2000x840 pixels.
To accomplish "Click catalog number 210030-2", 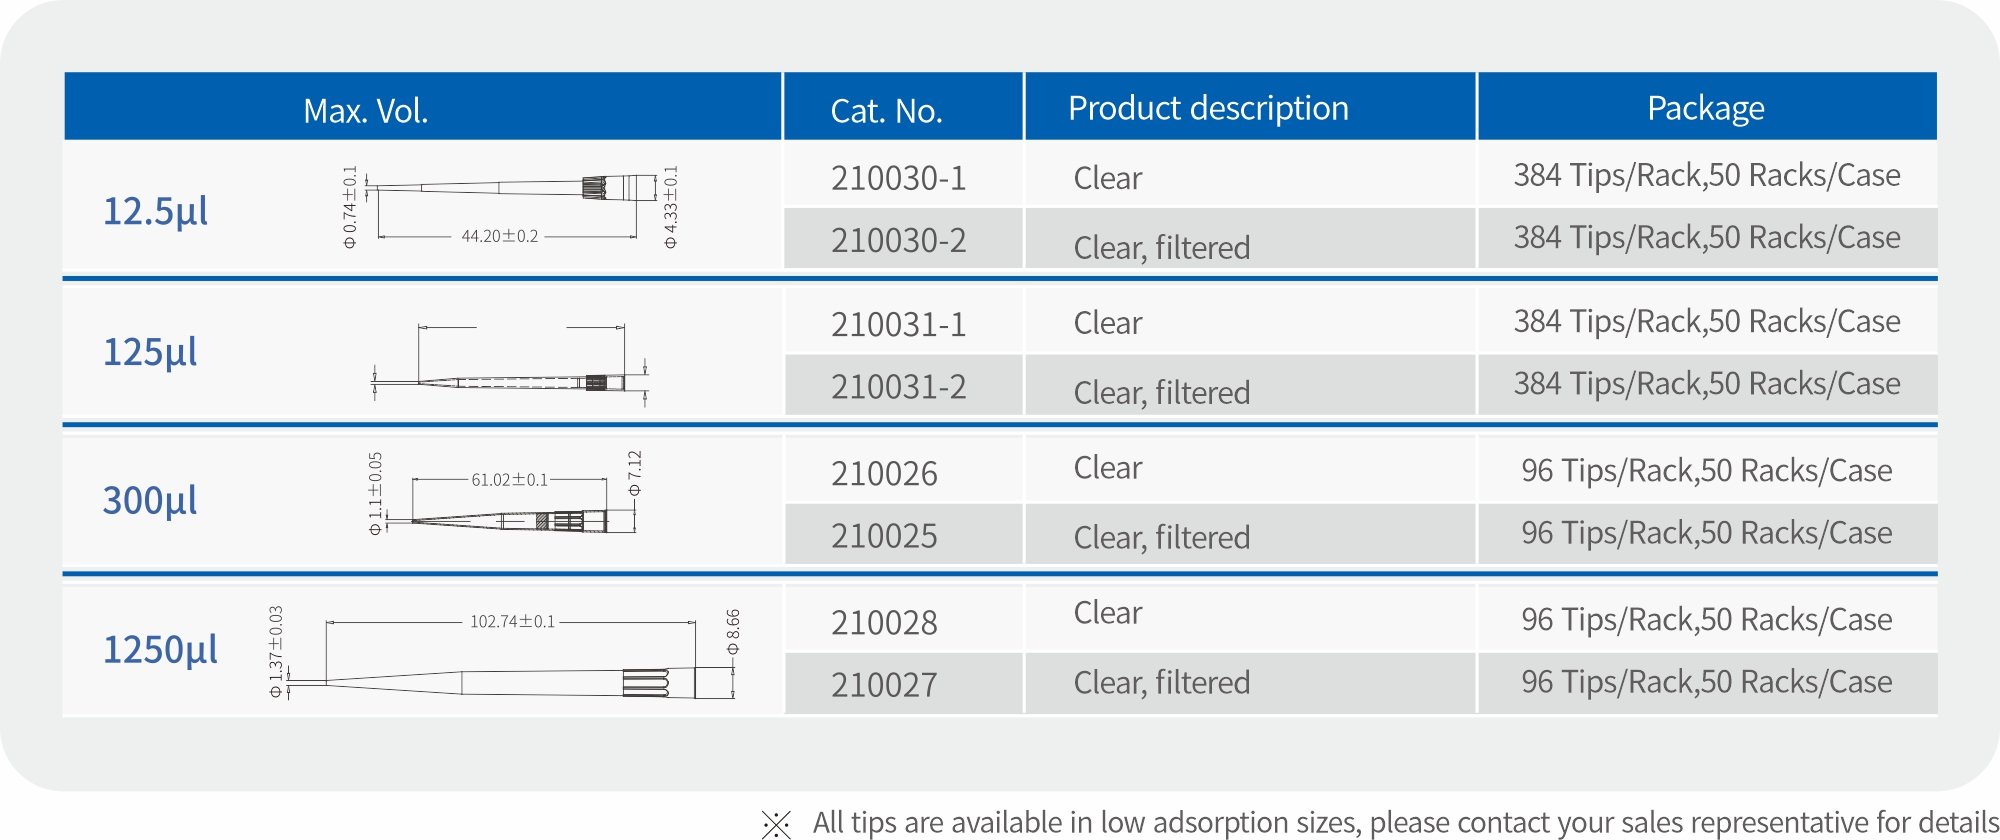I will coord(898,240).
